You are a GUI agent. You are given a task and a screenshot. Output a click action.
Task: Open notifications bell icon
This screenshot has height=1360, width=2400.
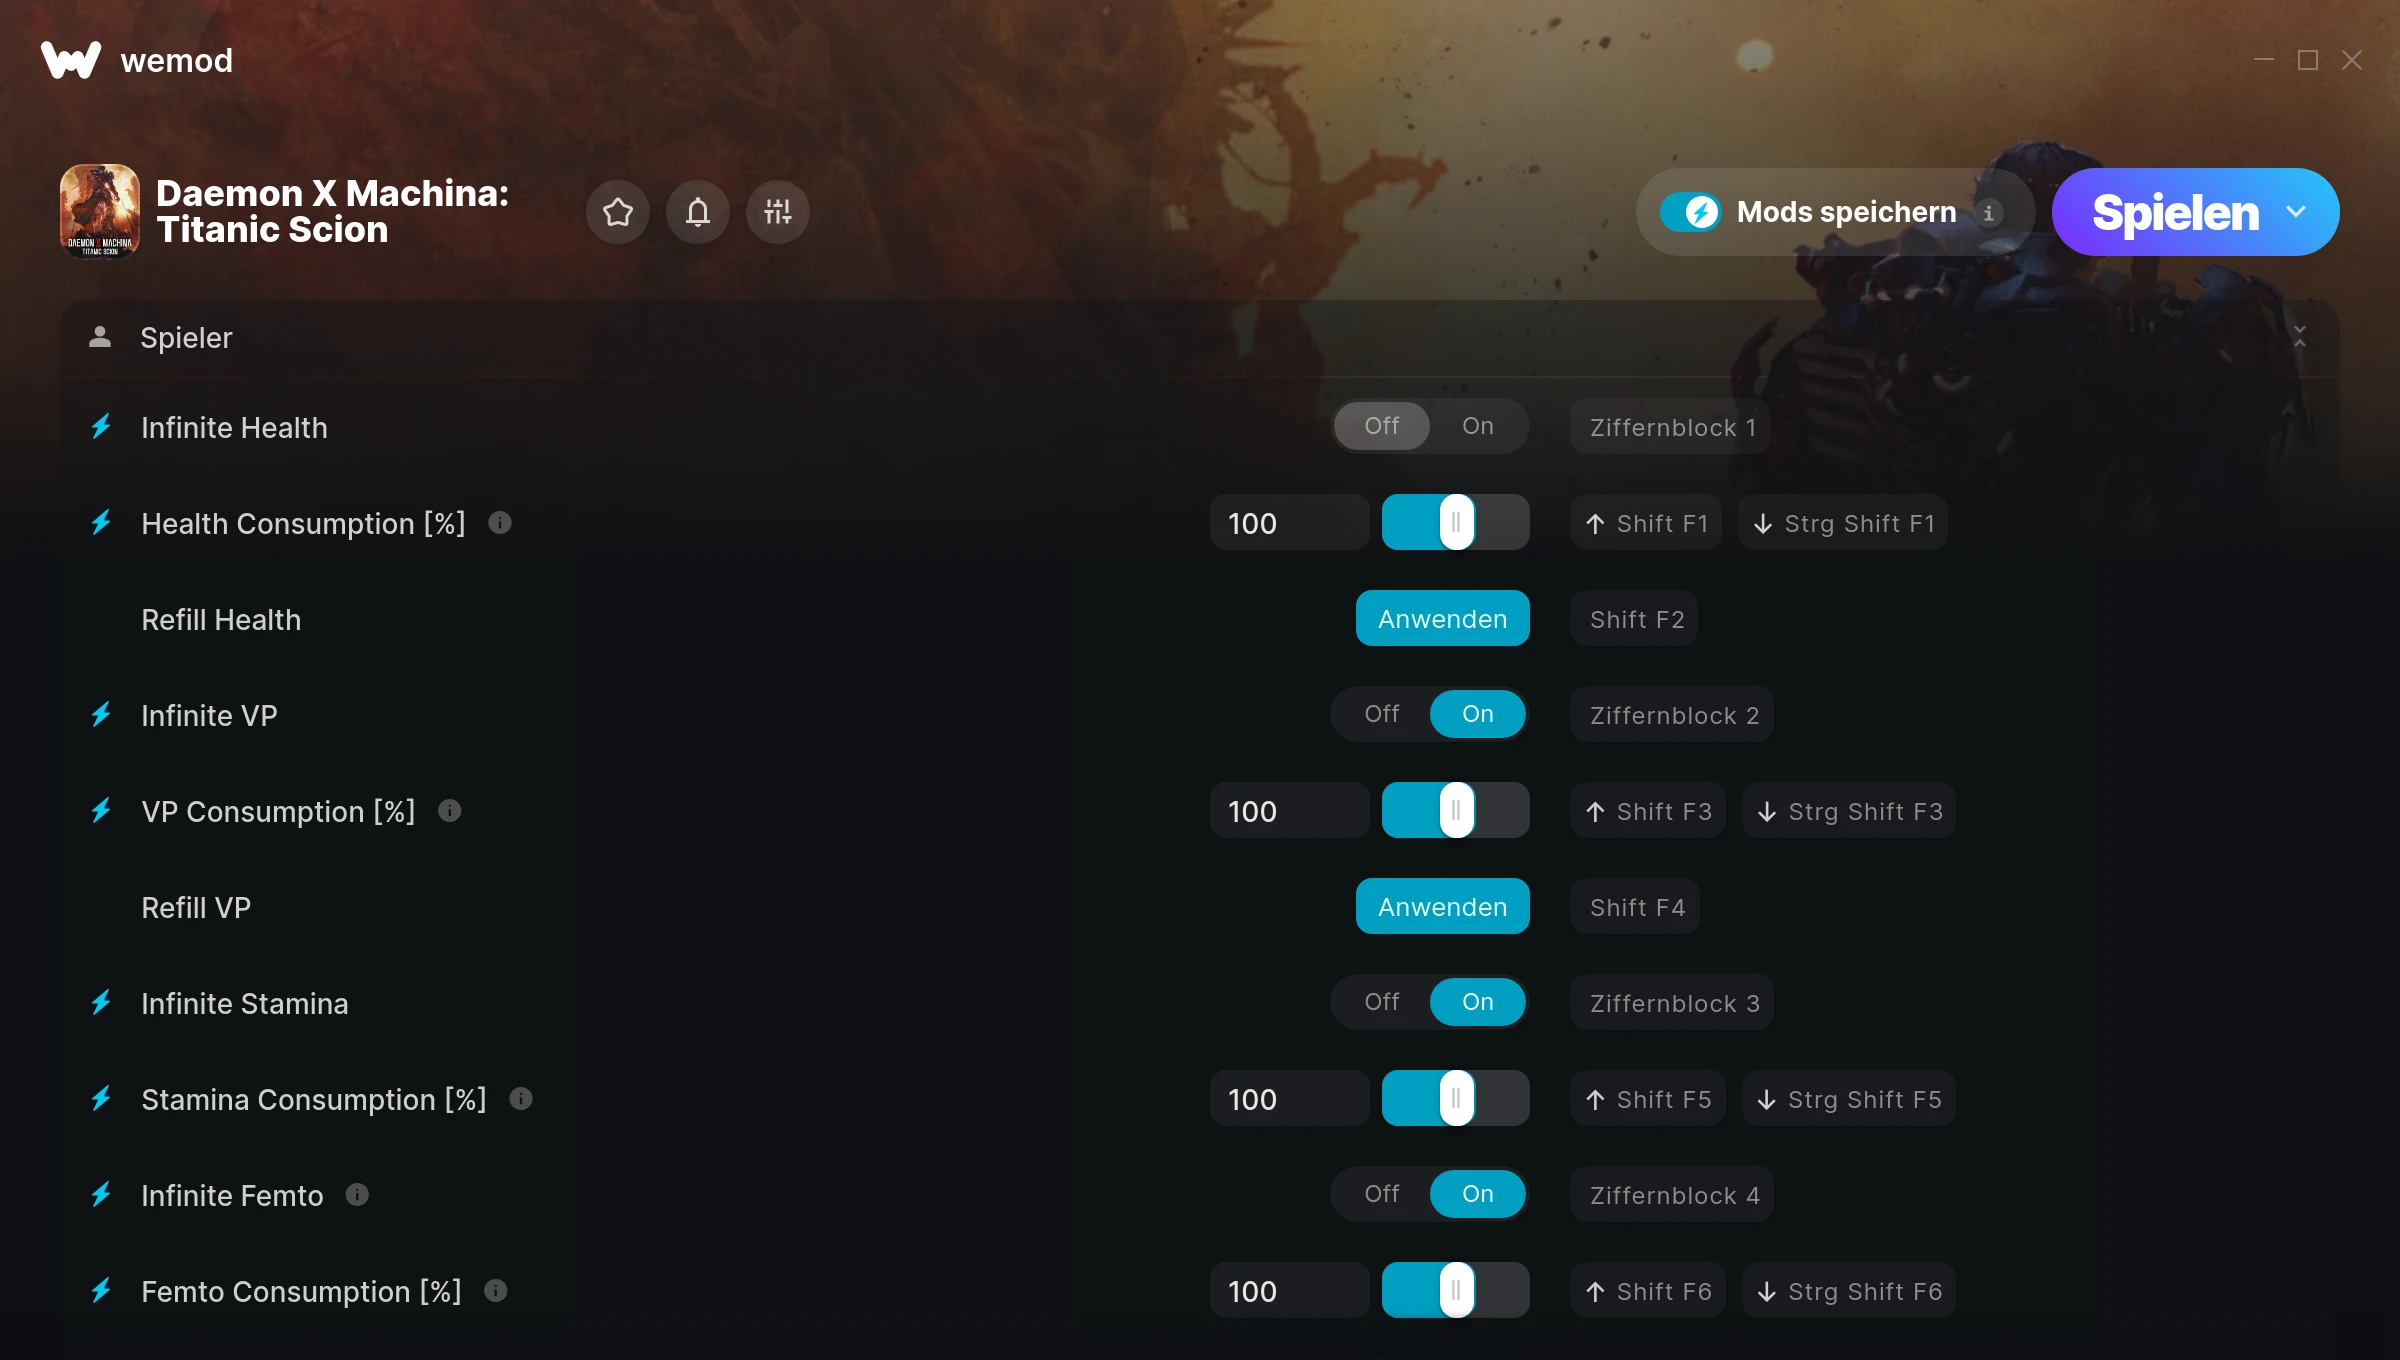click(698, 212)
